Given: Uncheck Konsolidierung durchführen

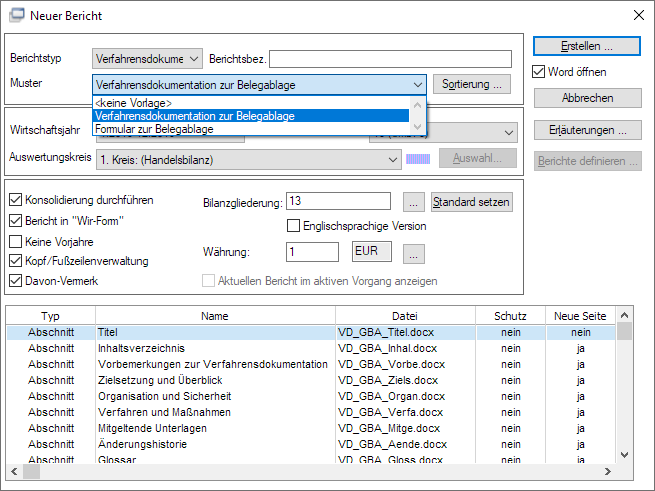Looking at the screenshot, I should coord(15,200).
